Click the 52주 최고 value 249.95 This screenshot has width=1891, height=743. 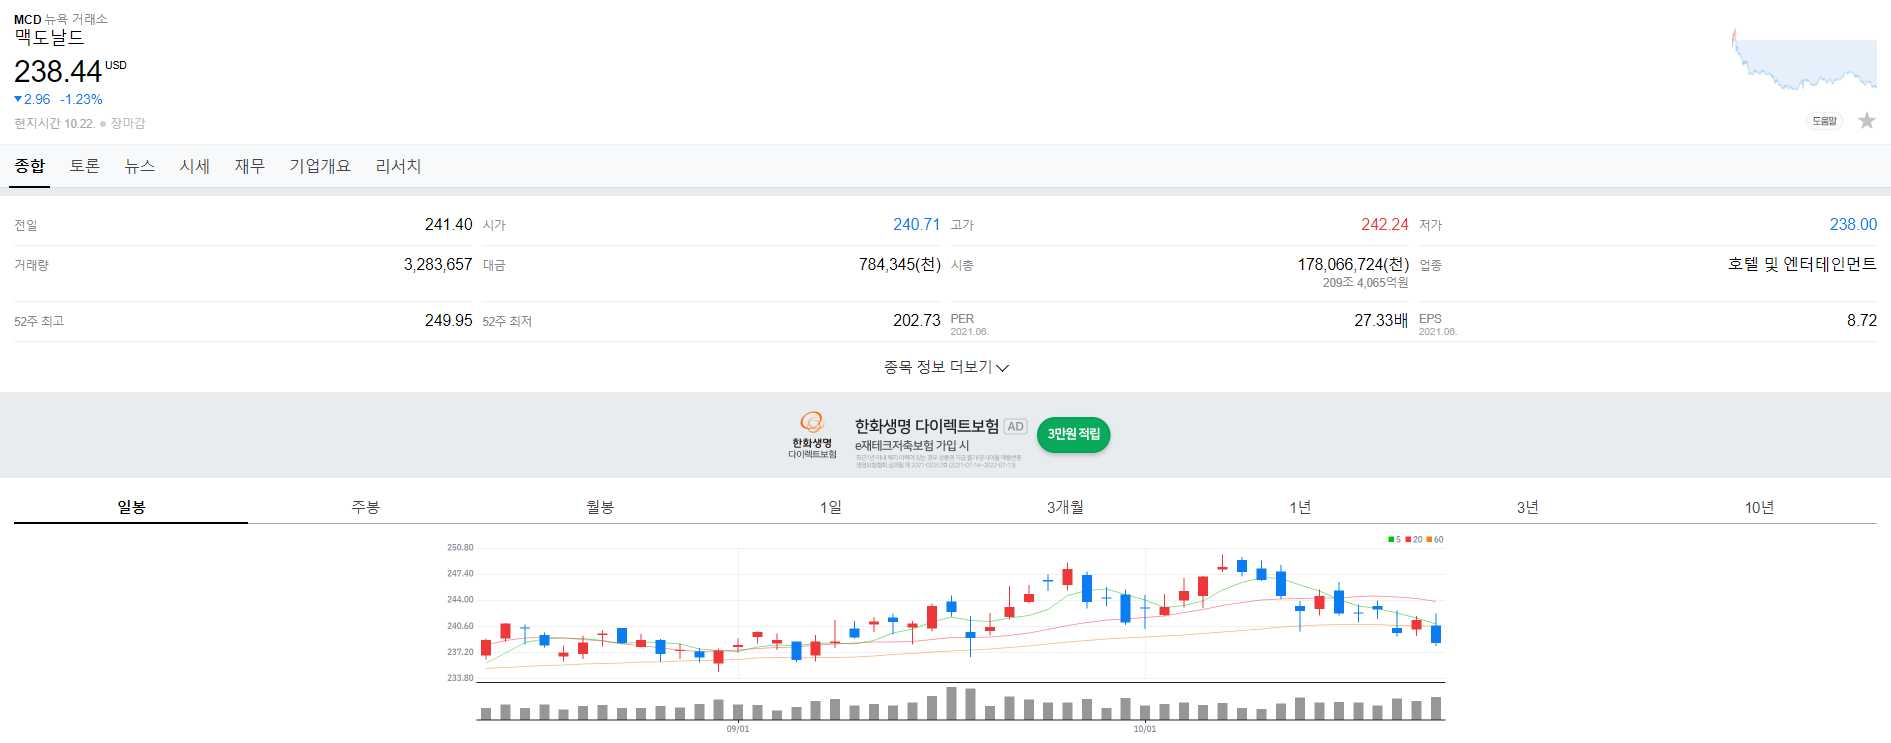tap(448, 320)
